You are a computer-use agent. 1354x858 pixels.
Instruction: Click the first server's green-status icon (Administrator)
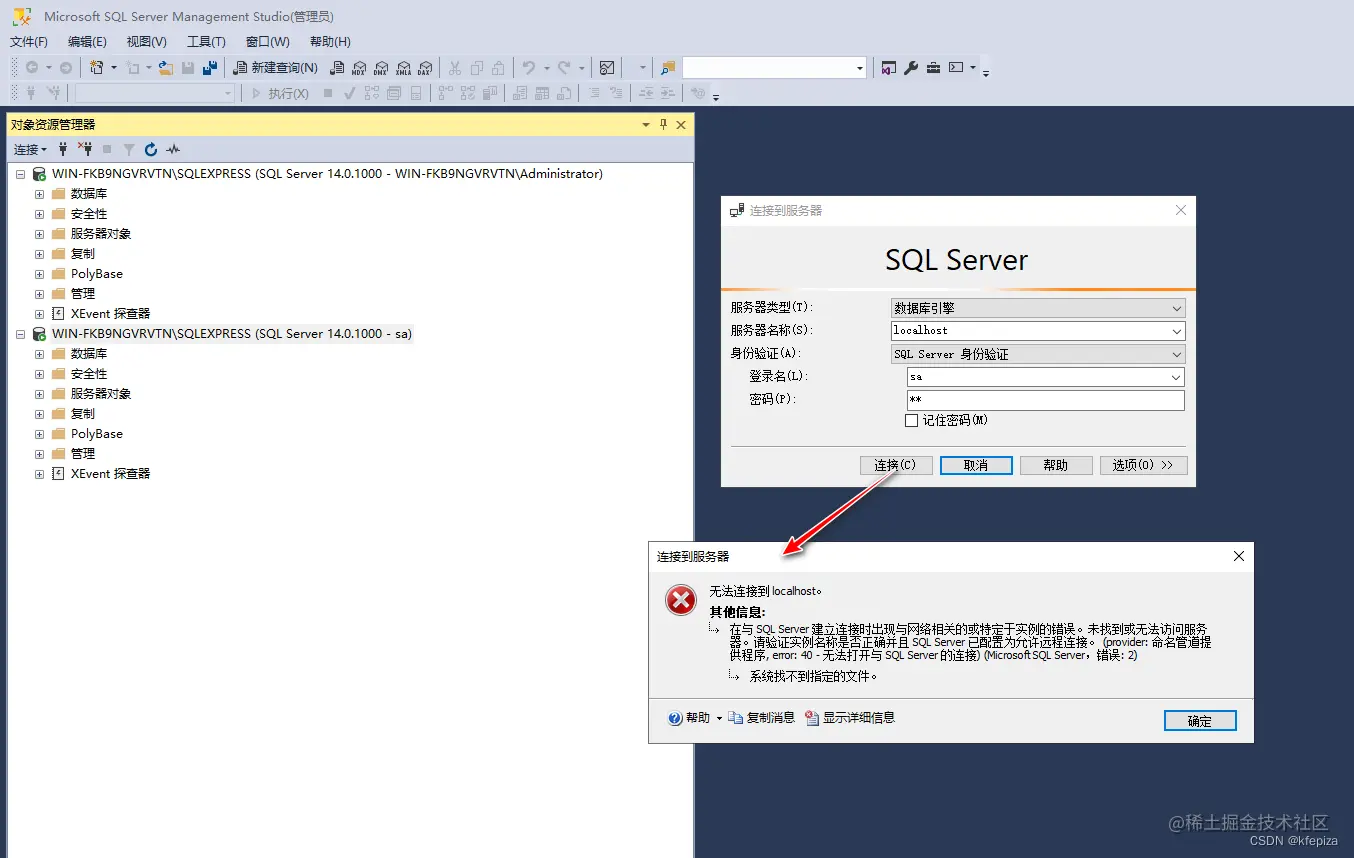click(x=39, y=174)
